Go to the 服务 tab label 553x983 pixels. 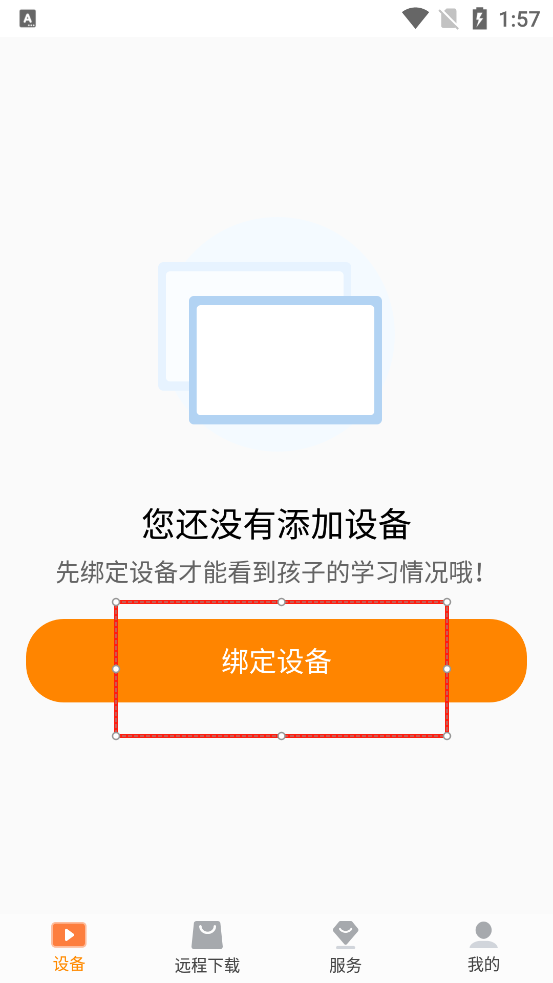[x=345, y=965]
